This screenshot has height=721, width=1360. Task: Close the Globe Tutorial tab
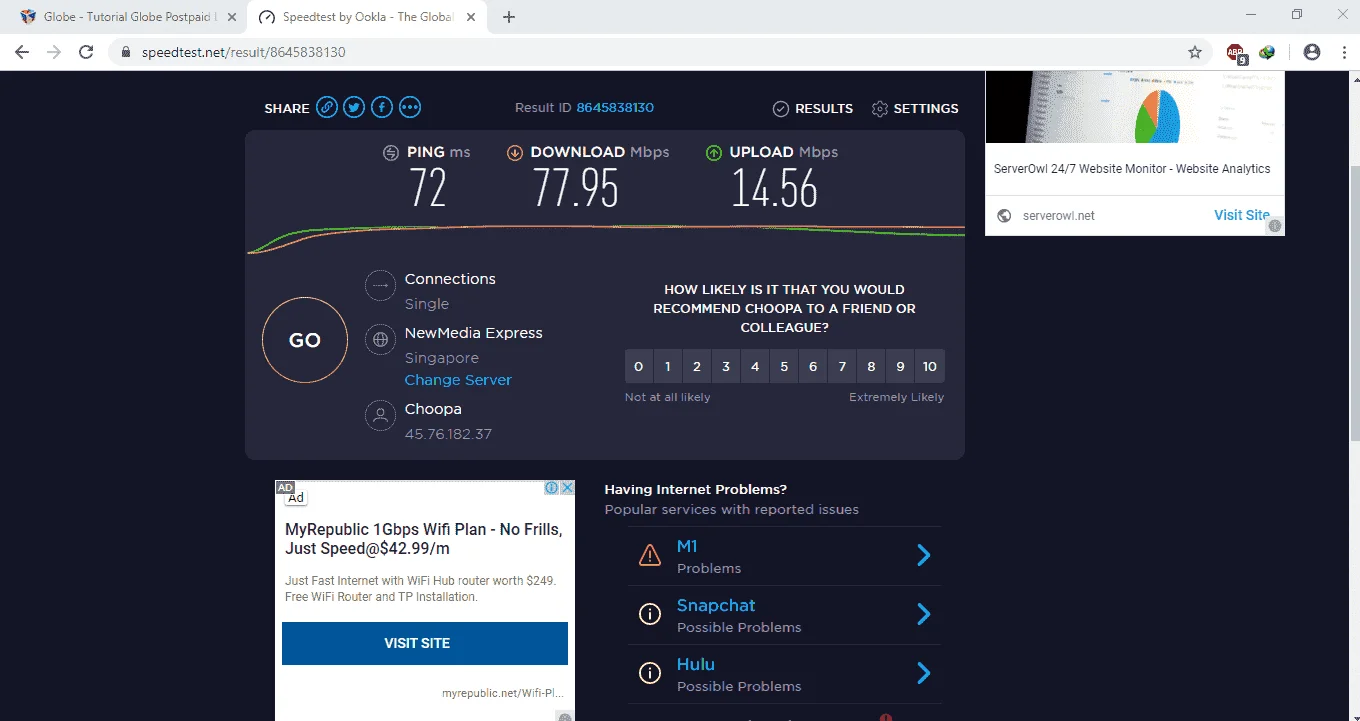(231, 17)
